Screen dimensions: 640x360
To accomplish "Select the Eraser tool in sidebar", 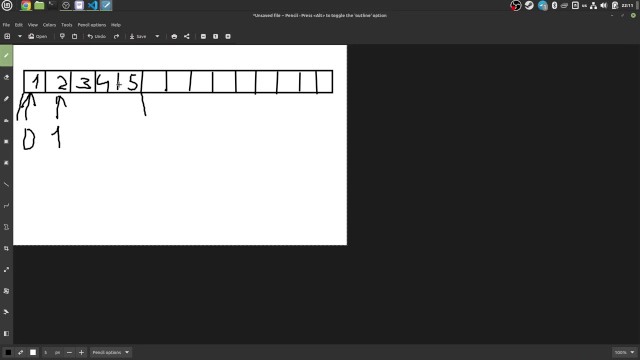I will 6,77.
